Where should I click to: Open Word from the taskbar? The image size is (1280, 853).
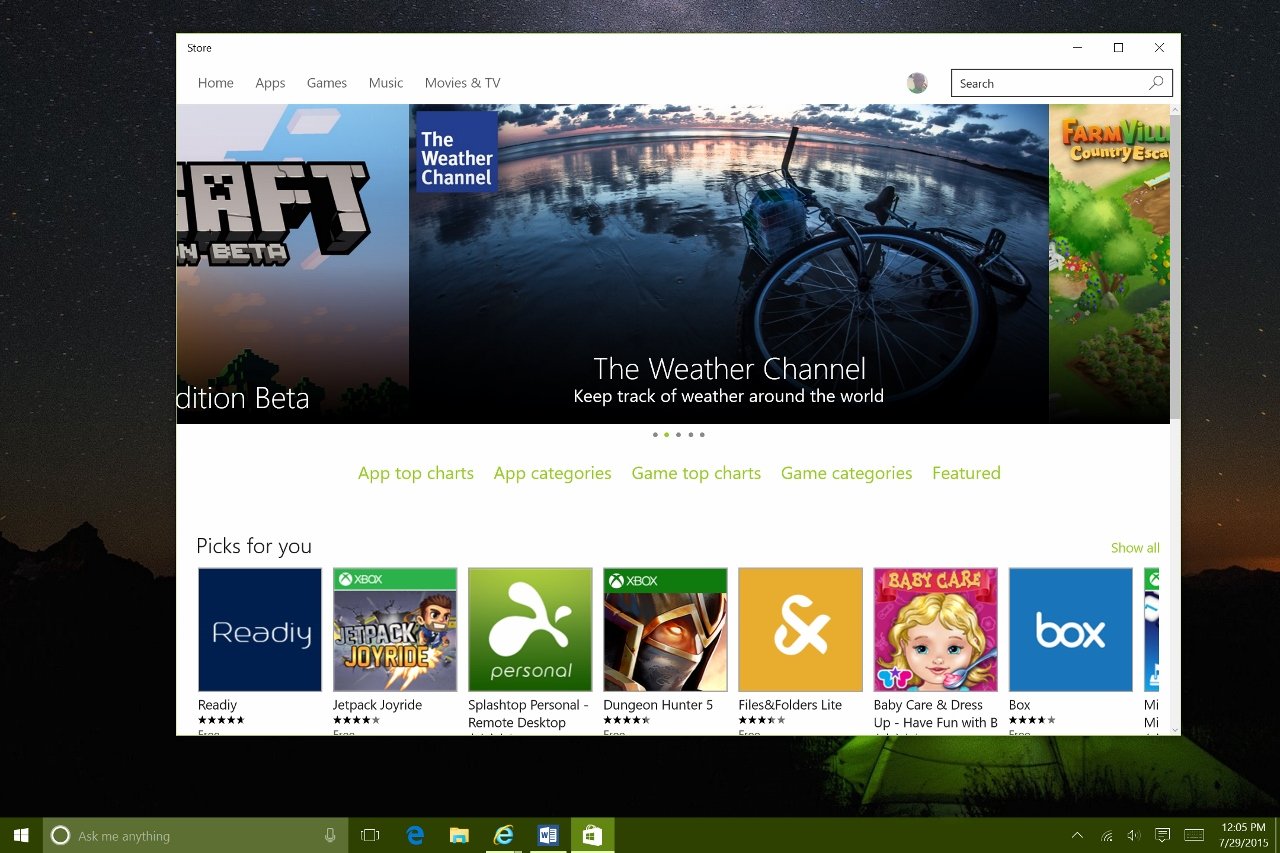tap(548, 835)
